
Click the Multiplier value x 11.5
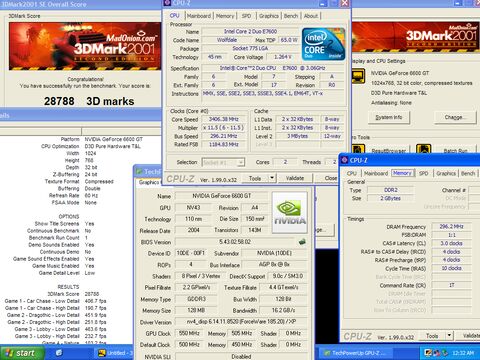point(224,128)
